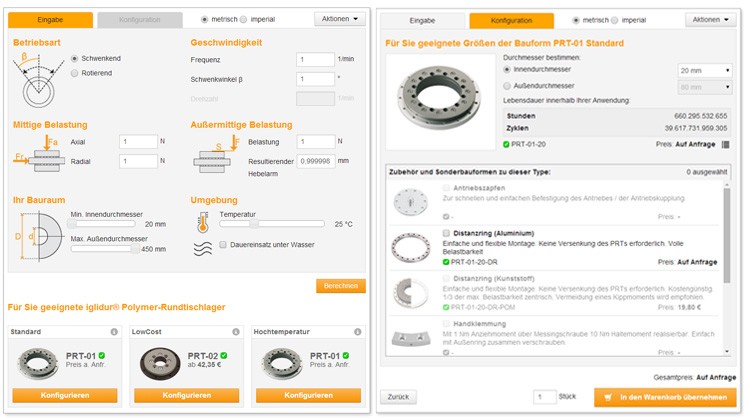This screenshot has height=420, width=747.
Task: Click the Max. Außendurchmesser slider
Action: coord(103,249)
